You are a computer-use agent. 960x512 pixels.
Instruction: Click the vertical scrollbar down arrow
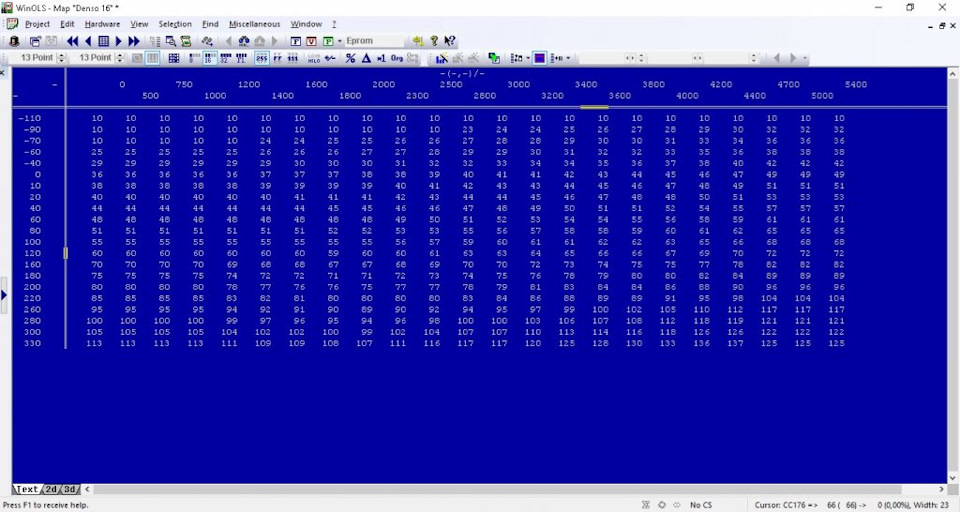pyautogui.click(x=953, y=478)
